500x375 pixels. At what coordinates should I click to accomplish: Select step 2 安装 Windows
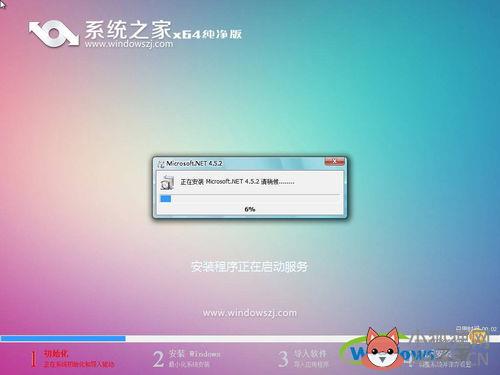(x=187, y=358)
